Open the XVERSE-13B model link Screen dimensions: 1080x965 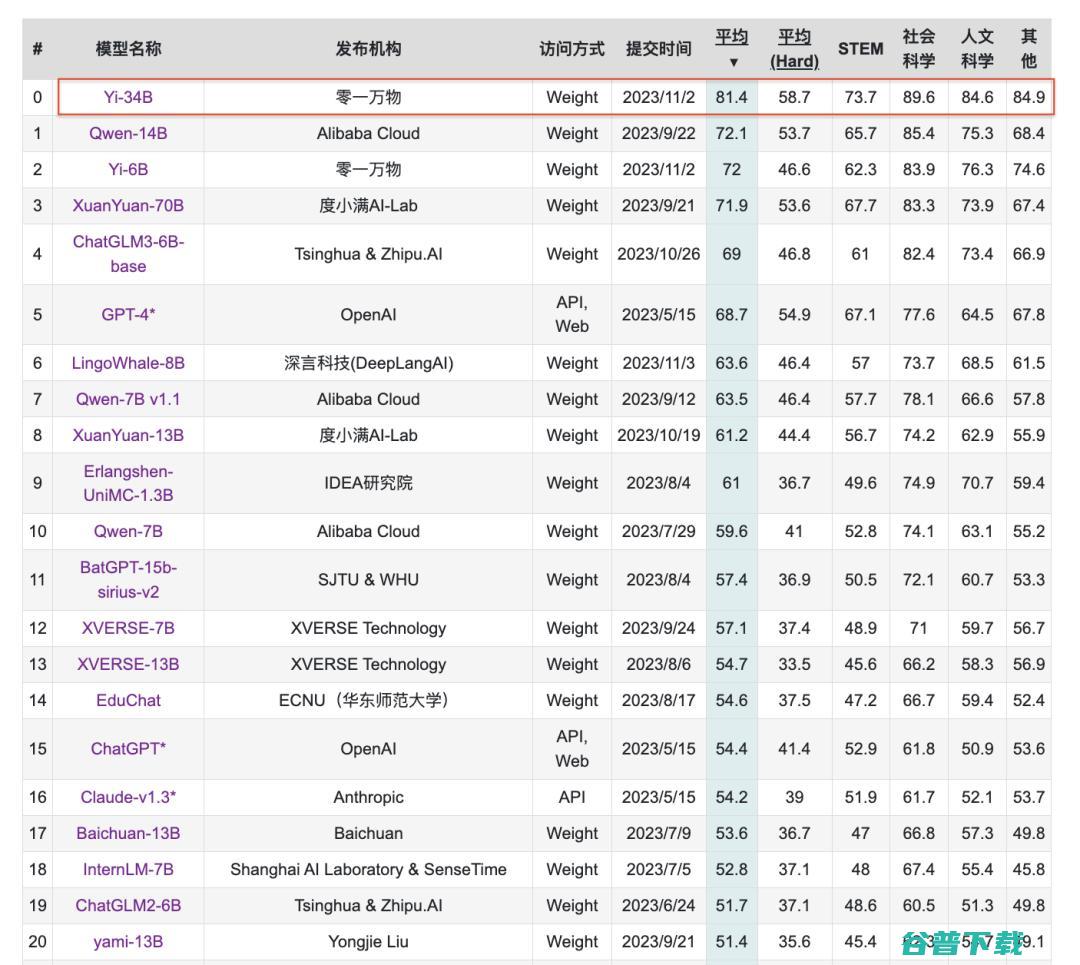point(128,664)
